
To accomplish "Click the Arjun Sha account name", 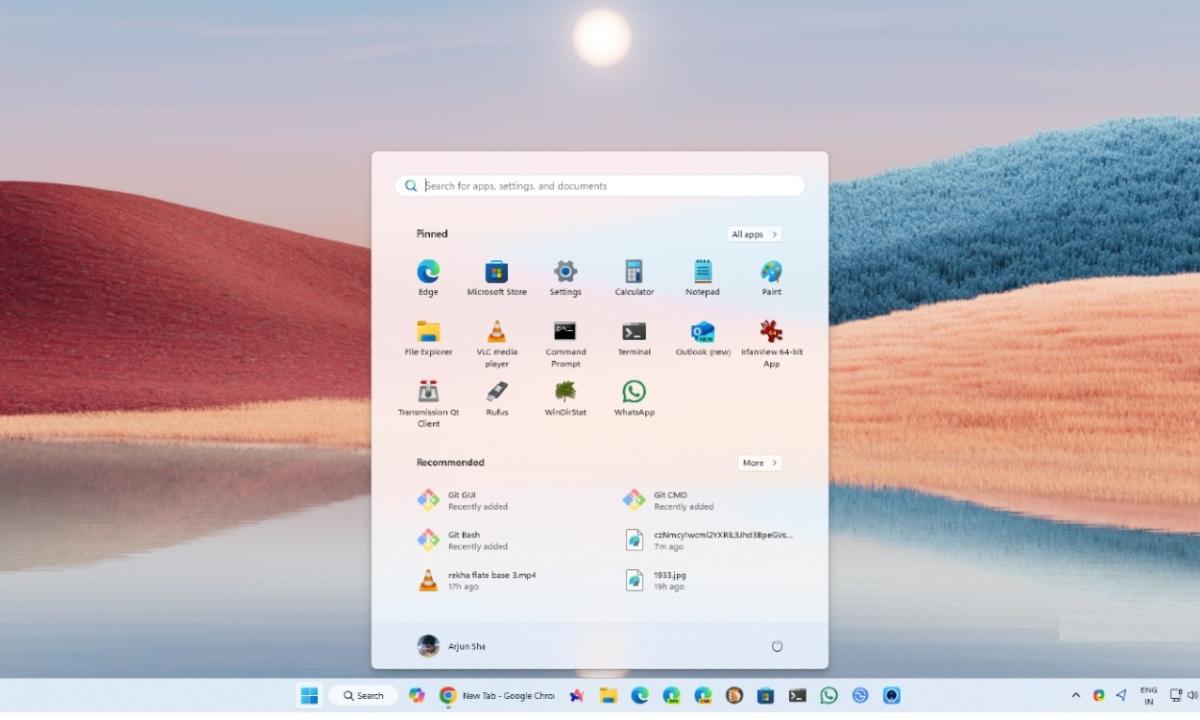I will coord(466,646).
